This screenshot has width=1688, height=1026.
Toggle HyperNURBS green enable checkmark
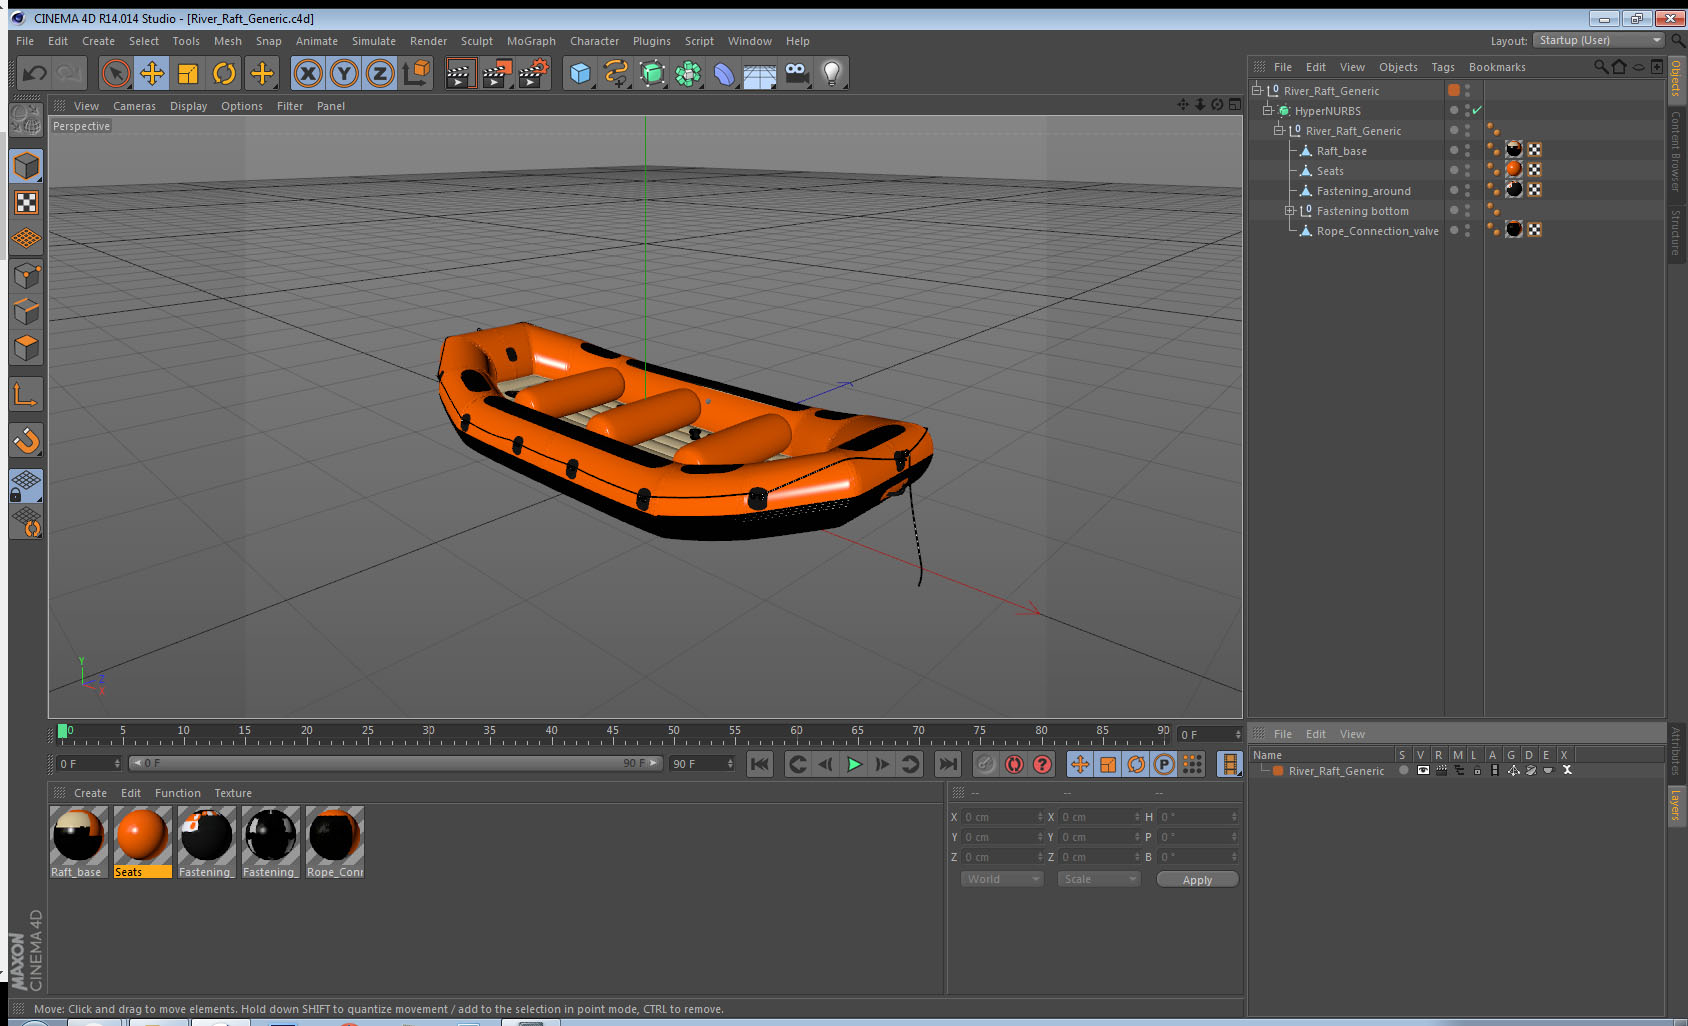1477,110
